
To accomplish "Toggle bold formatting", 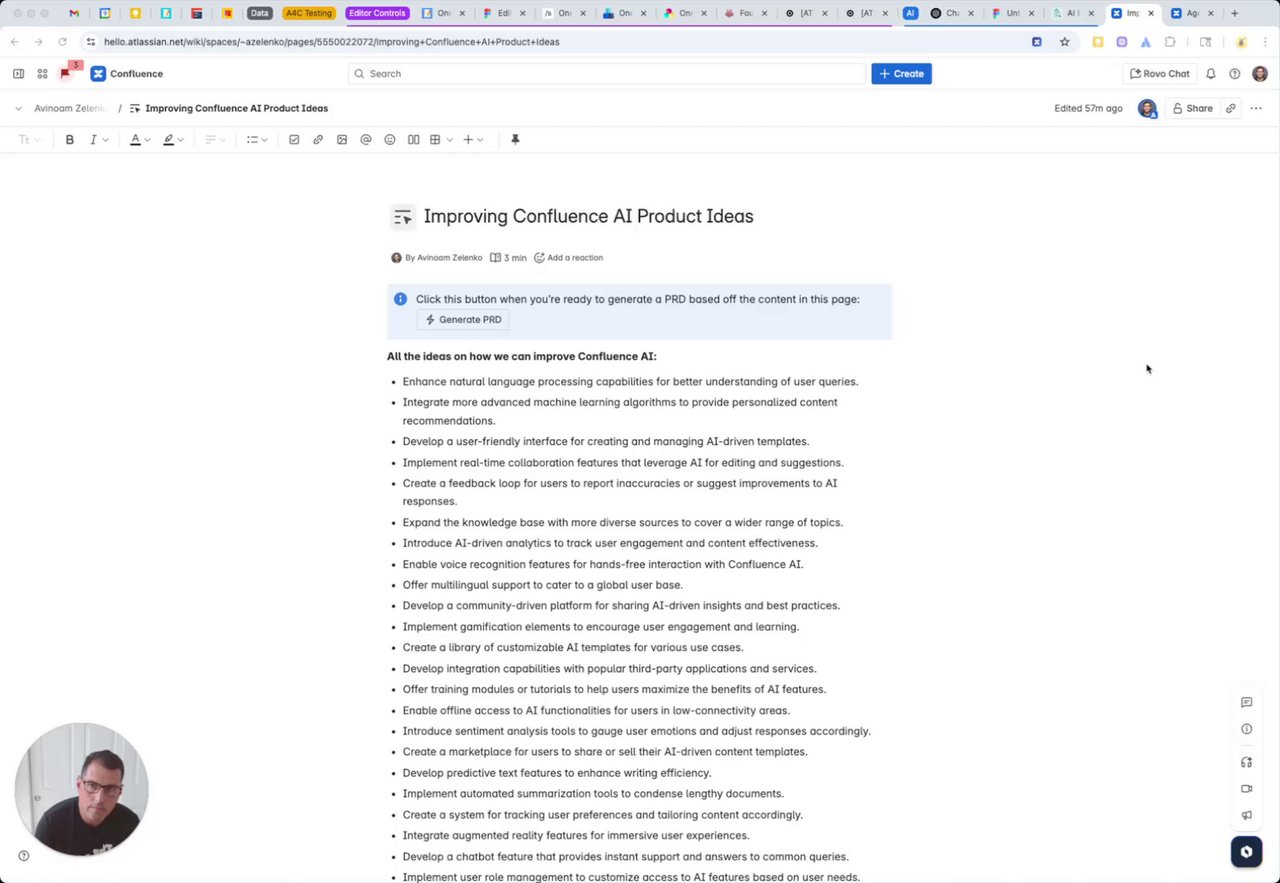I will (x=70, y=140).
